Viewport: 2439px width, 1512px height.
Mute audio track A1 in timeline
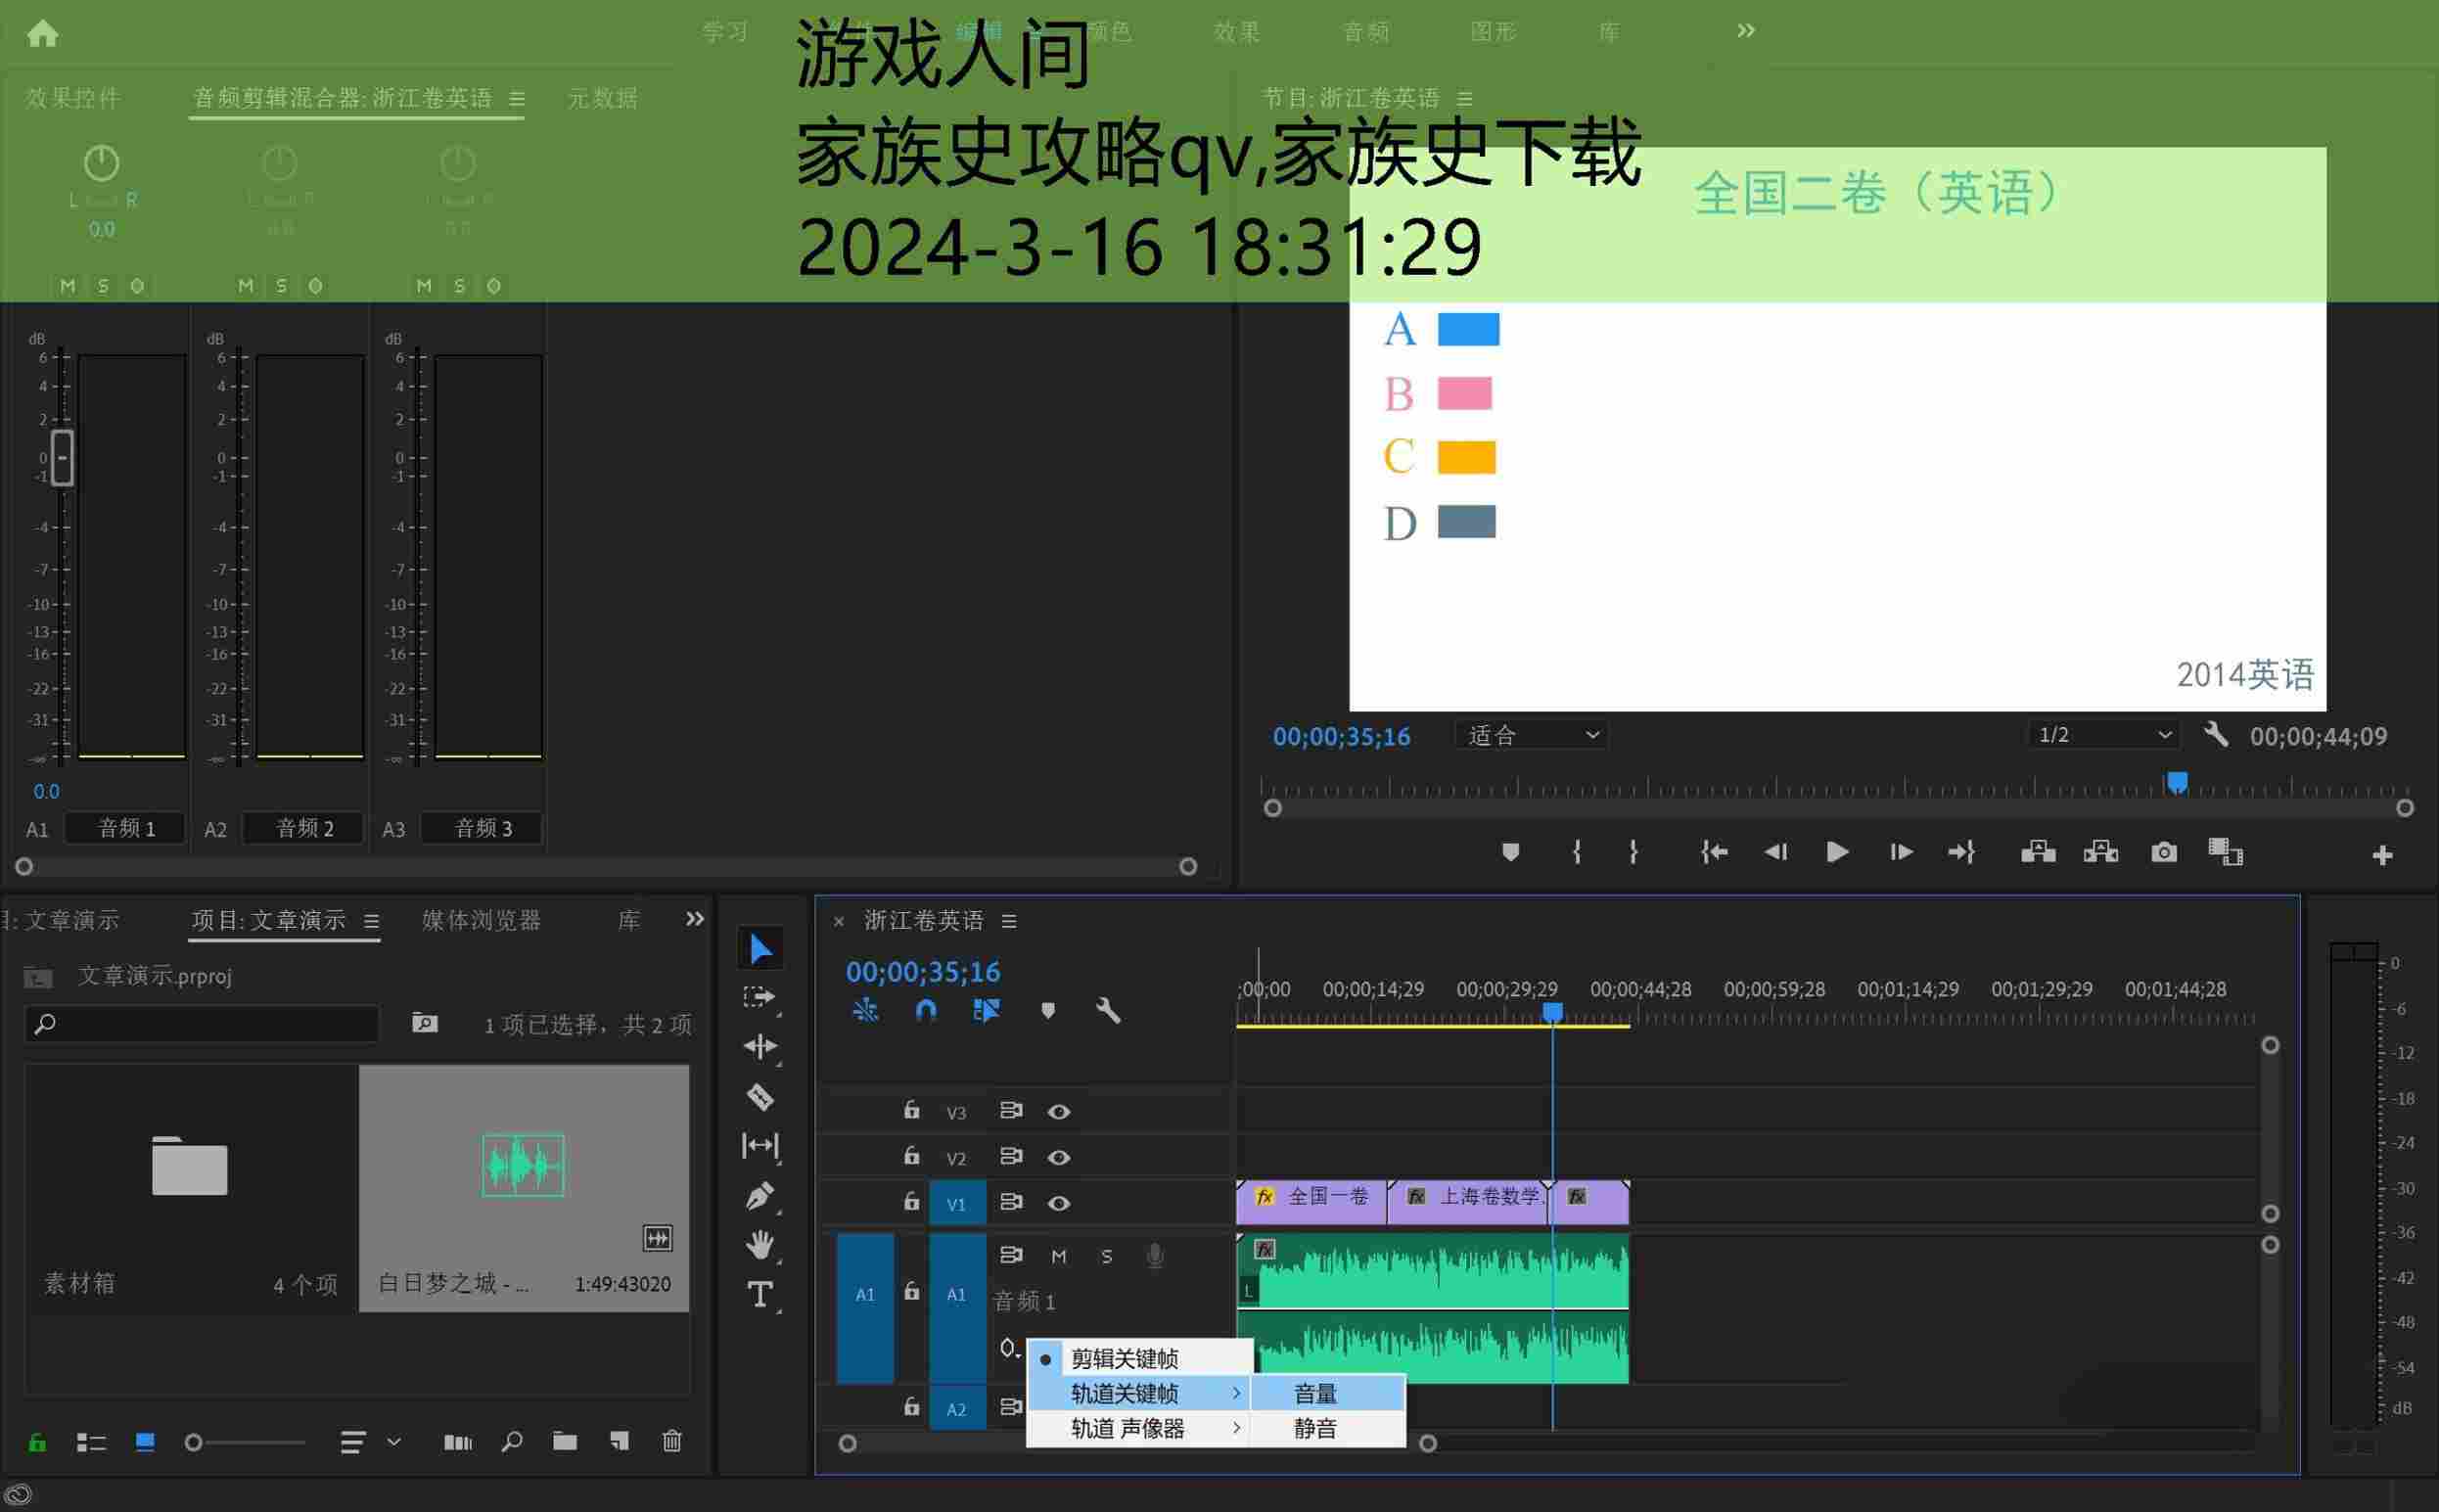[x=1058, y=1256]
